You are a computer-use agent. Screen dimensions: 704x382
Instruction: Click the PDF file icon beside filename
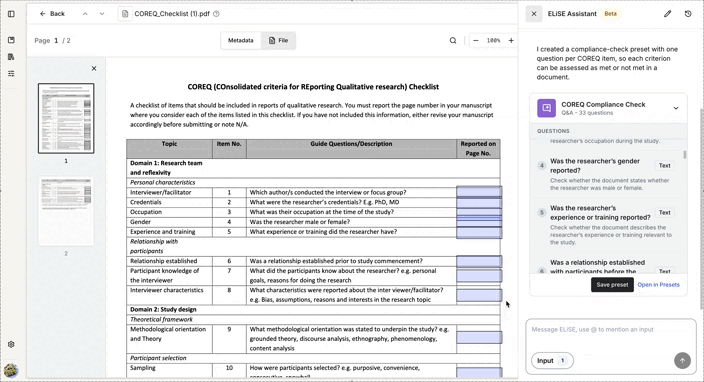(125, 14)
